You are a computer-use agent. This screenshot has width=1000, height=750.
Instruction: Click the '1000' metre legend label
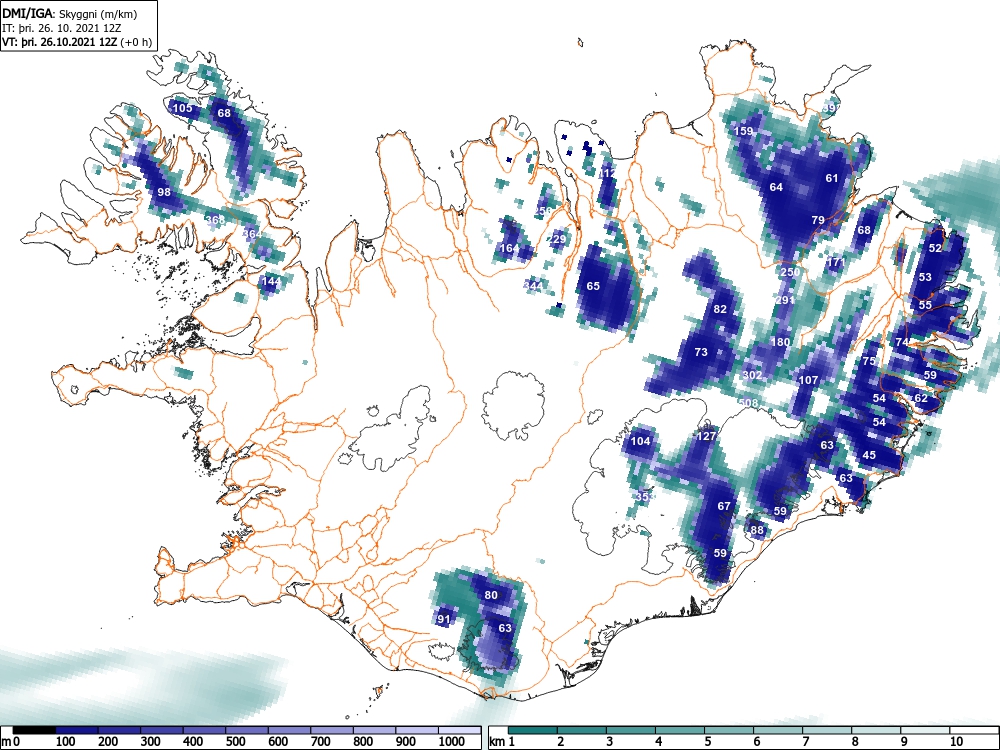(x=452, y=742)
